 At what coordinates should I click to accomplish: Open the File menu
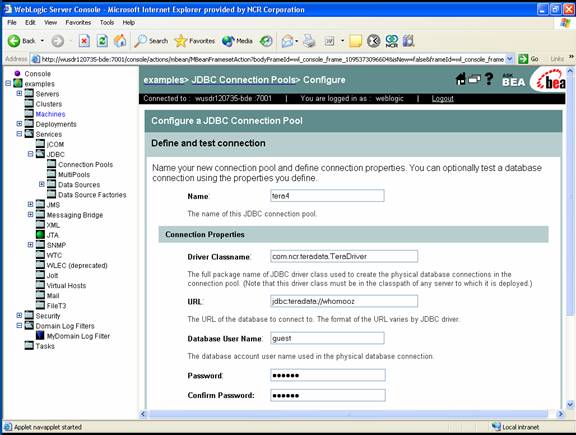coord(12,22)
